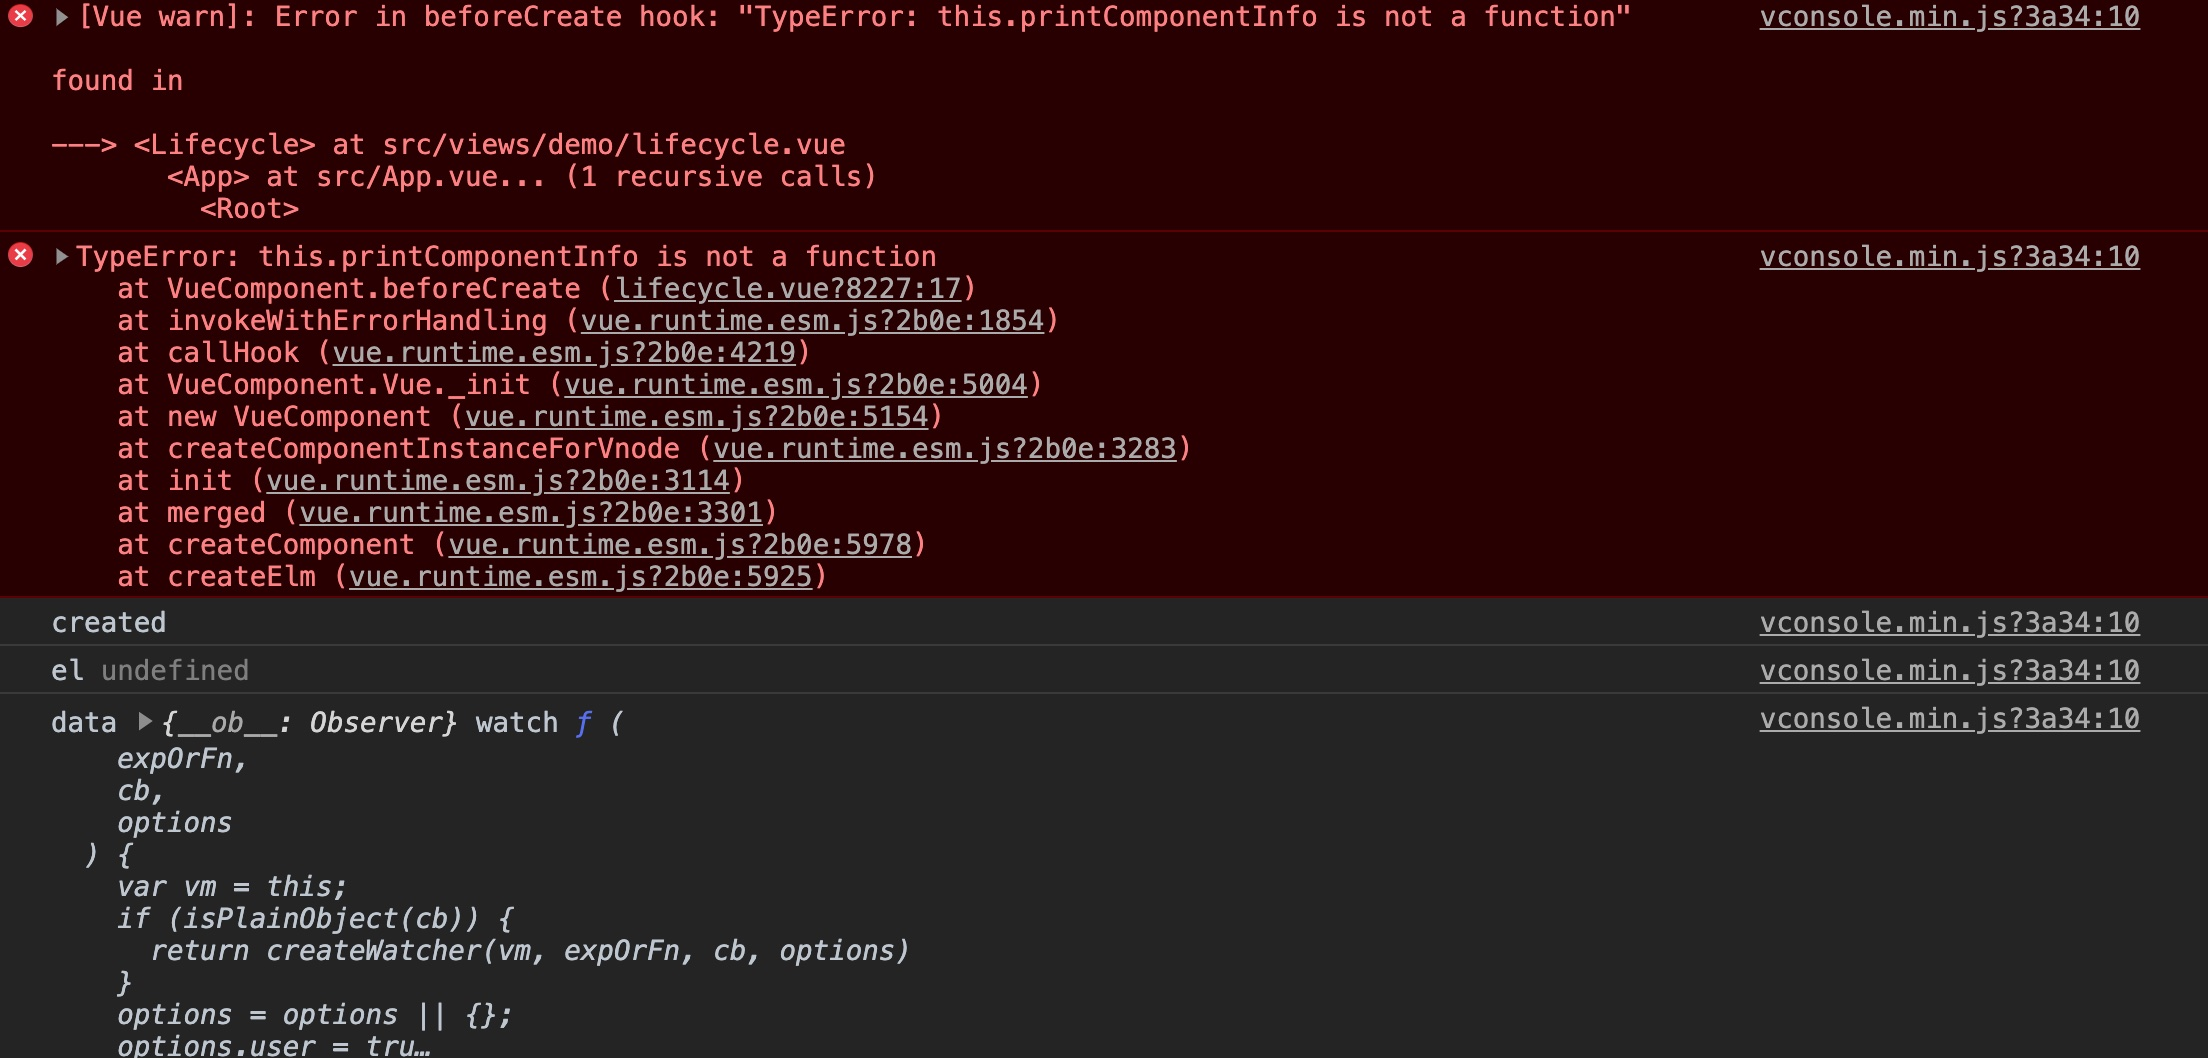This screenshot has width=2208, height=1058.
Task: Open vue.runtime.esm.js?2b0e:1854 link
Action: [x=812, y=321]
